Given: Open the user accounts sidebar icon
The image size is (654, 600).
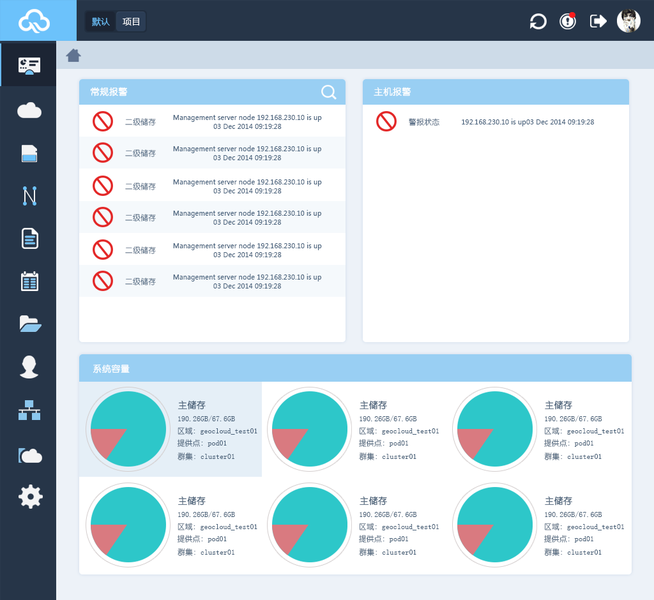Looking at the screenshot, I should point(29,367).
